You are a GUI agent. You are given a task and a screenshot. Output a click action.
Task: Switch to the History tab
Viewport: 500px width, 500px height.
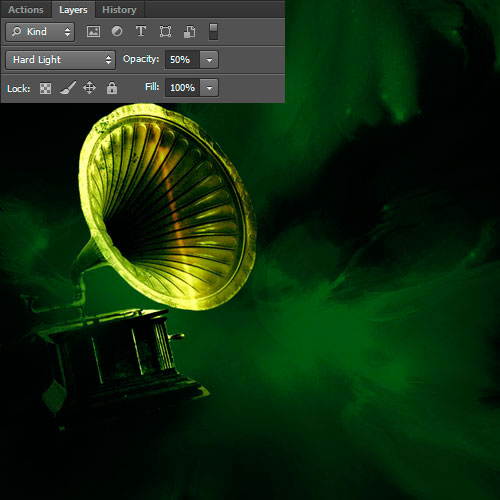tap(119, 10)
